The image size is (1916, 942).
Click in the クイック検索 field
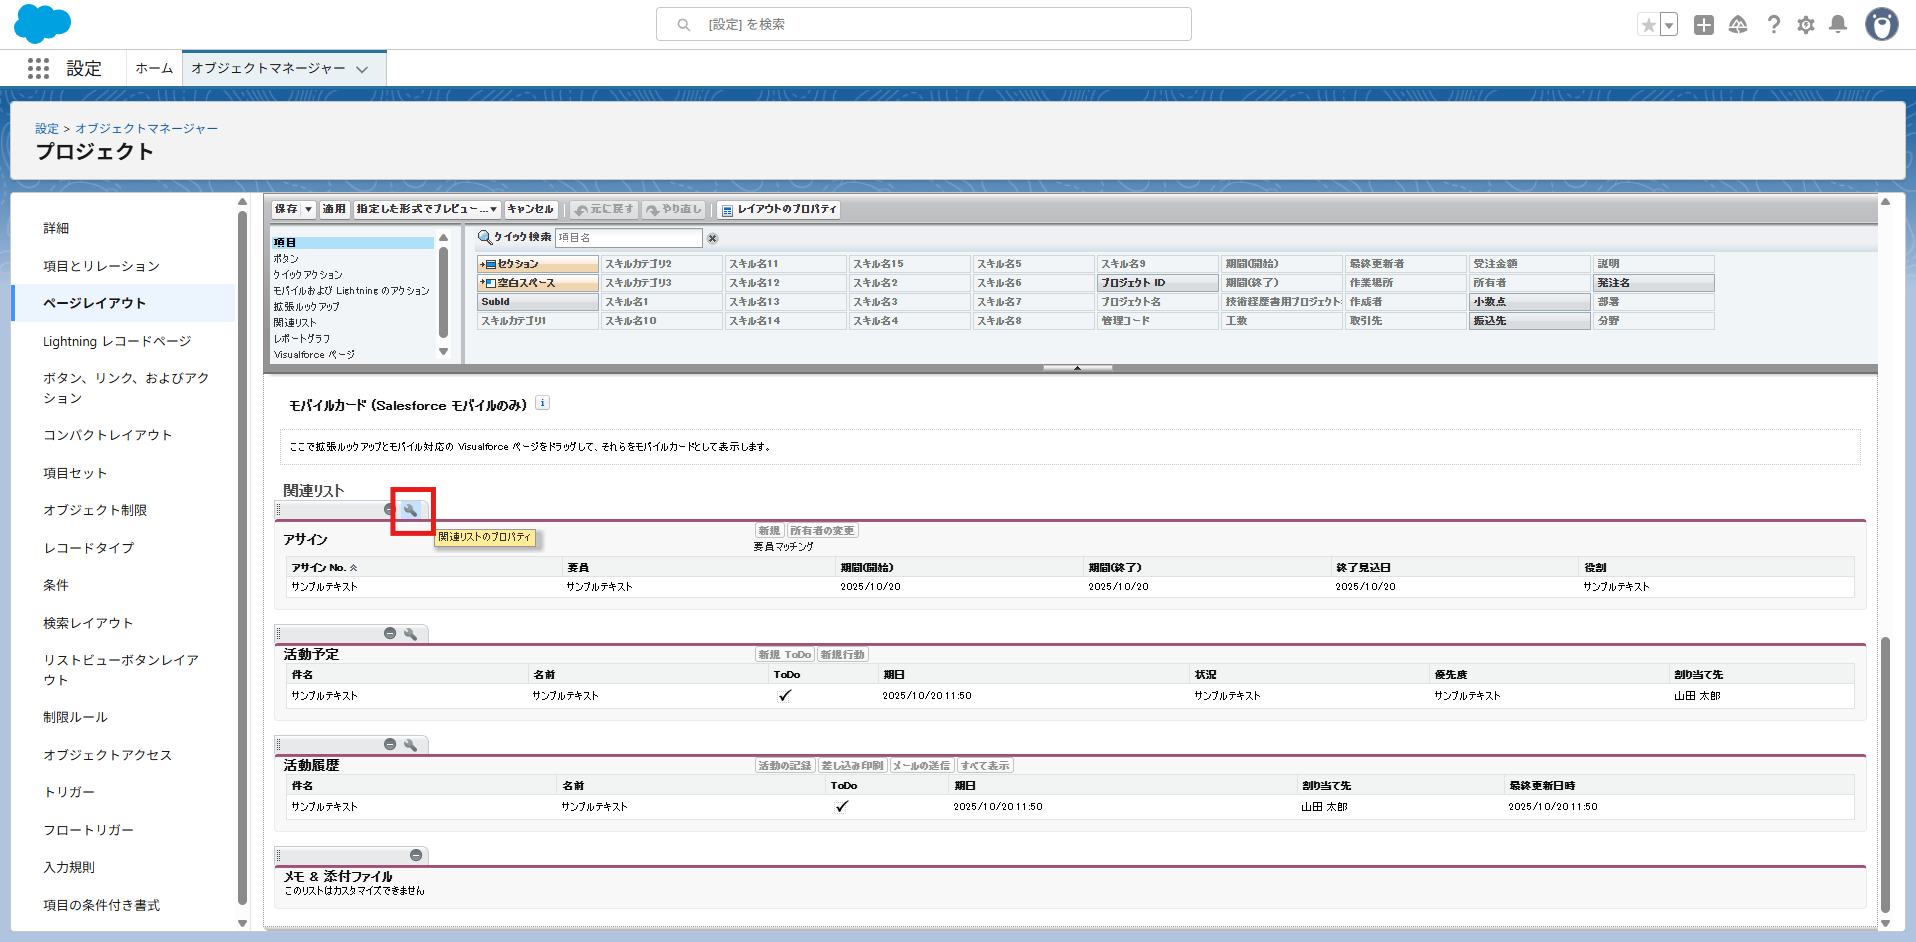[628, 238]
